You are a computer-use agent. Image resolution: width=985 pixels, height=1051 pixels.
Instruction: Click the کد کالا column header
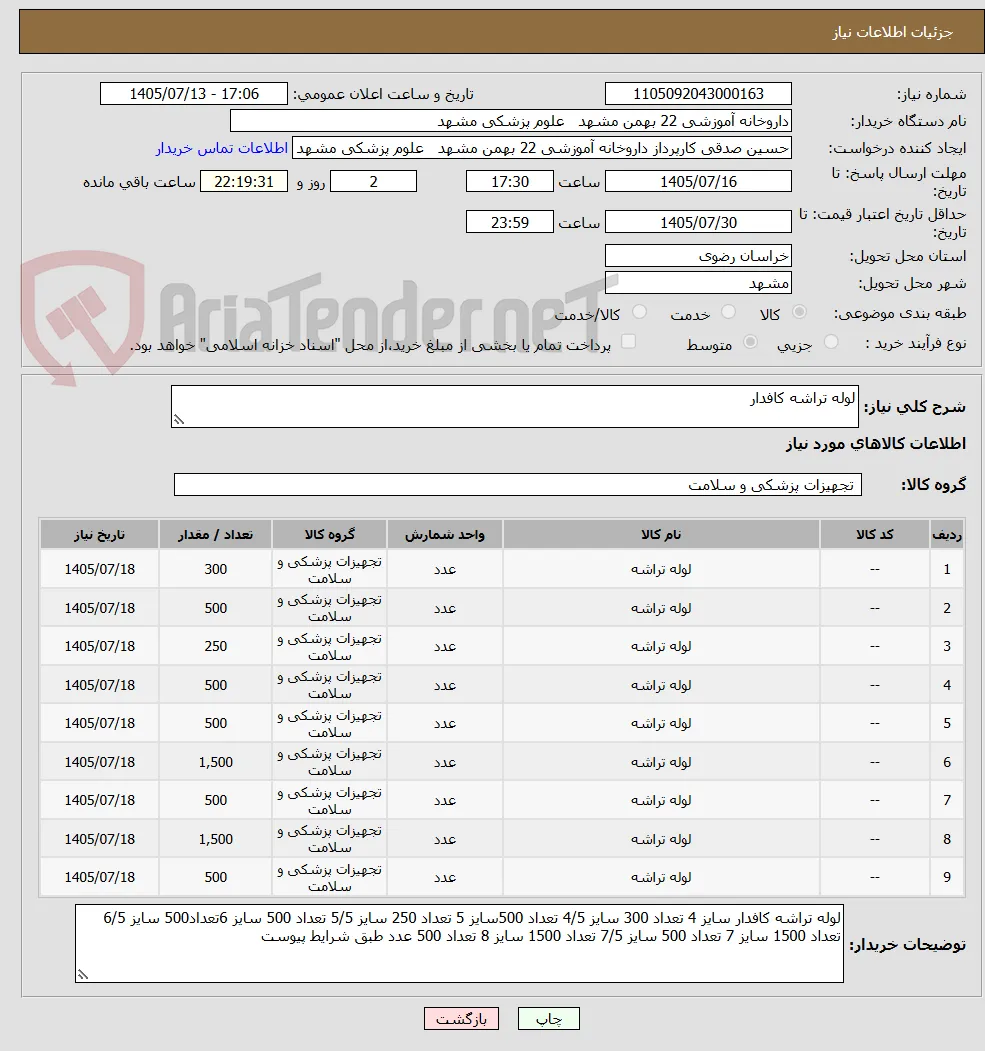(874, 534)
